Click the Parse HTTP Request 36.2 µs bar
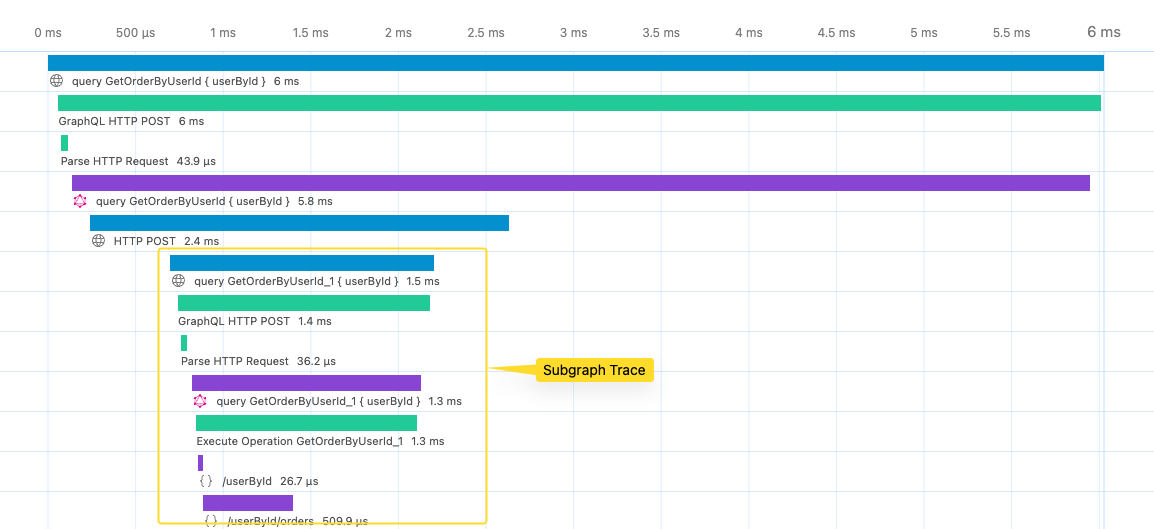The height and width of the screenshot is (529, 1154). (184, 343)
